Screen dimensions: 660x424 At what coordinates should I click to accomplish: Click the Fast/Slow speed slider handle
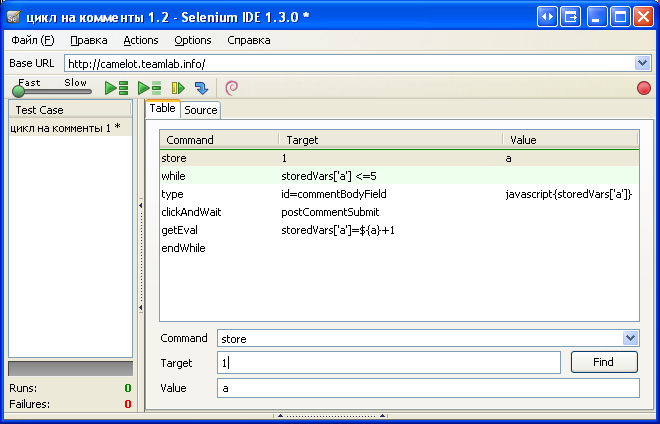pos(18,91)
